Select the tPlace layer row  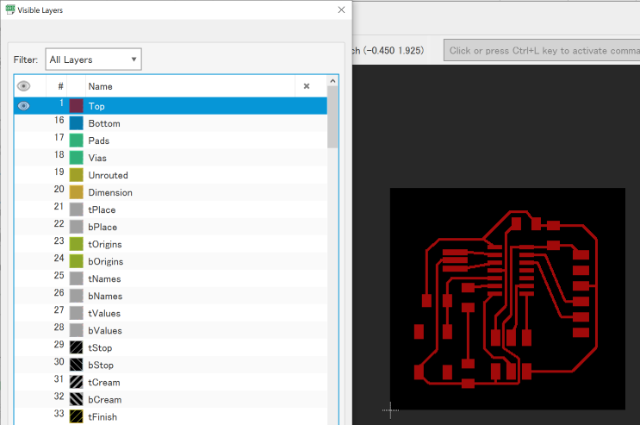171,209
